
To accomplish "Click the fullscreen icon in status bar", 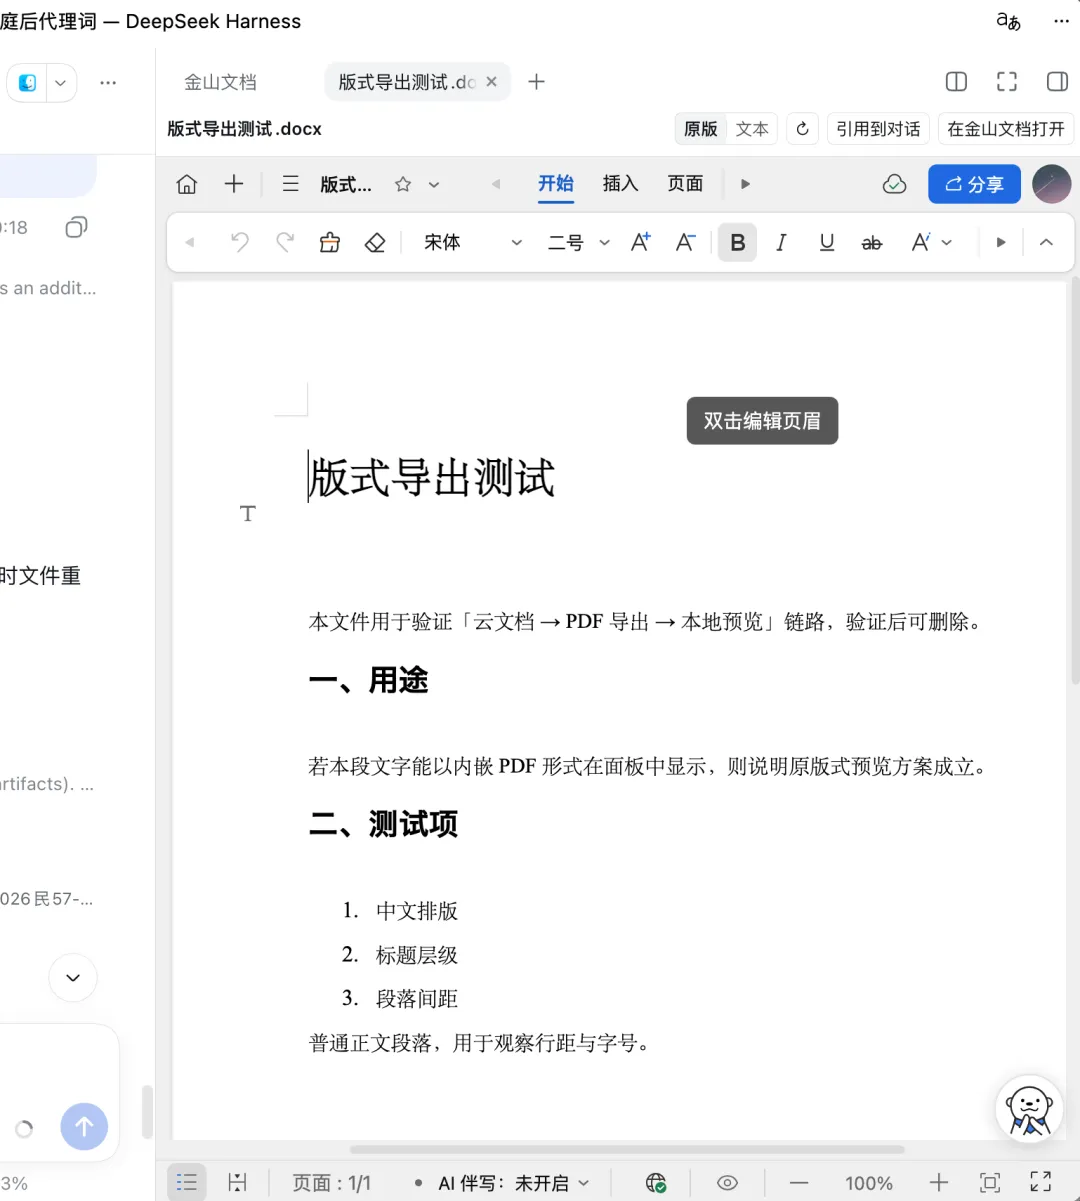I will click(x=1040, y=1183).
